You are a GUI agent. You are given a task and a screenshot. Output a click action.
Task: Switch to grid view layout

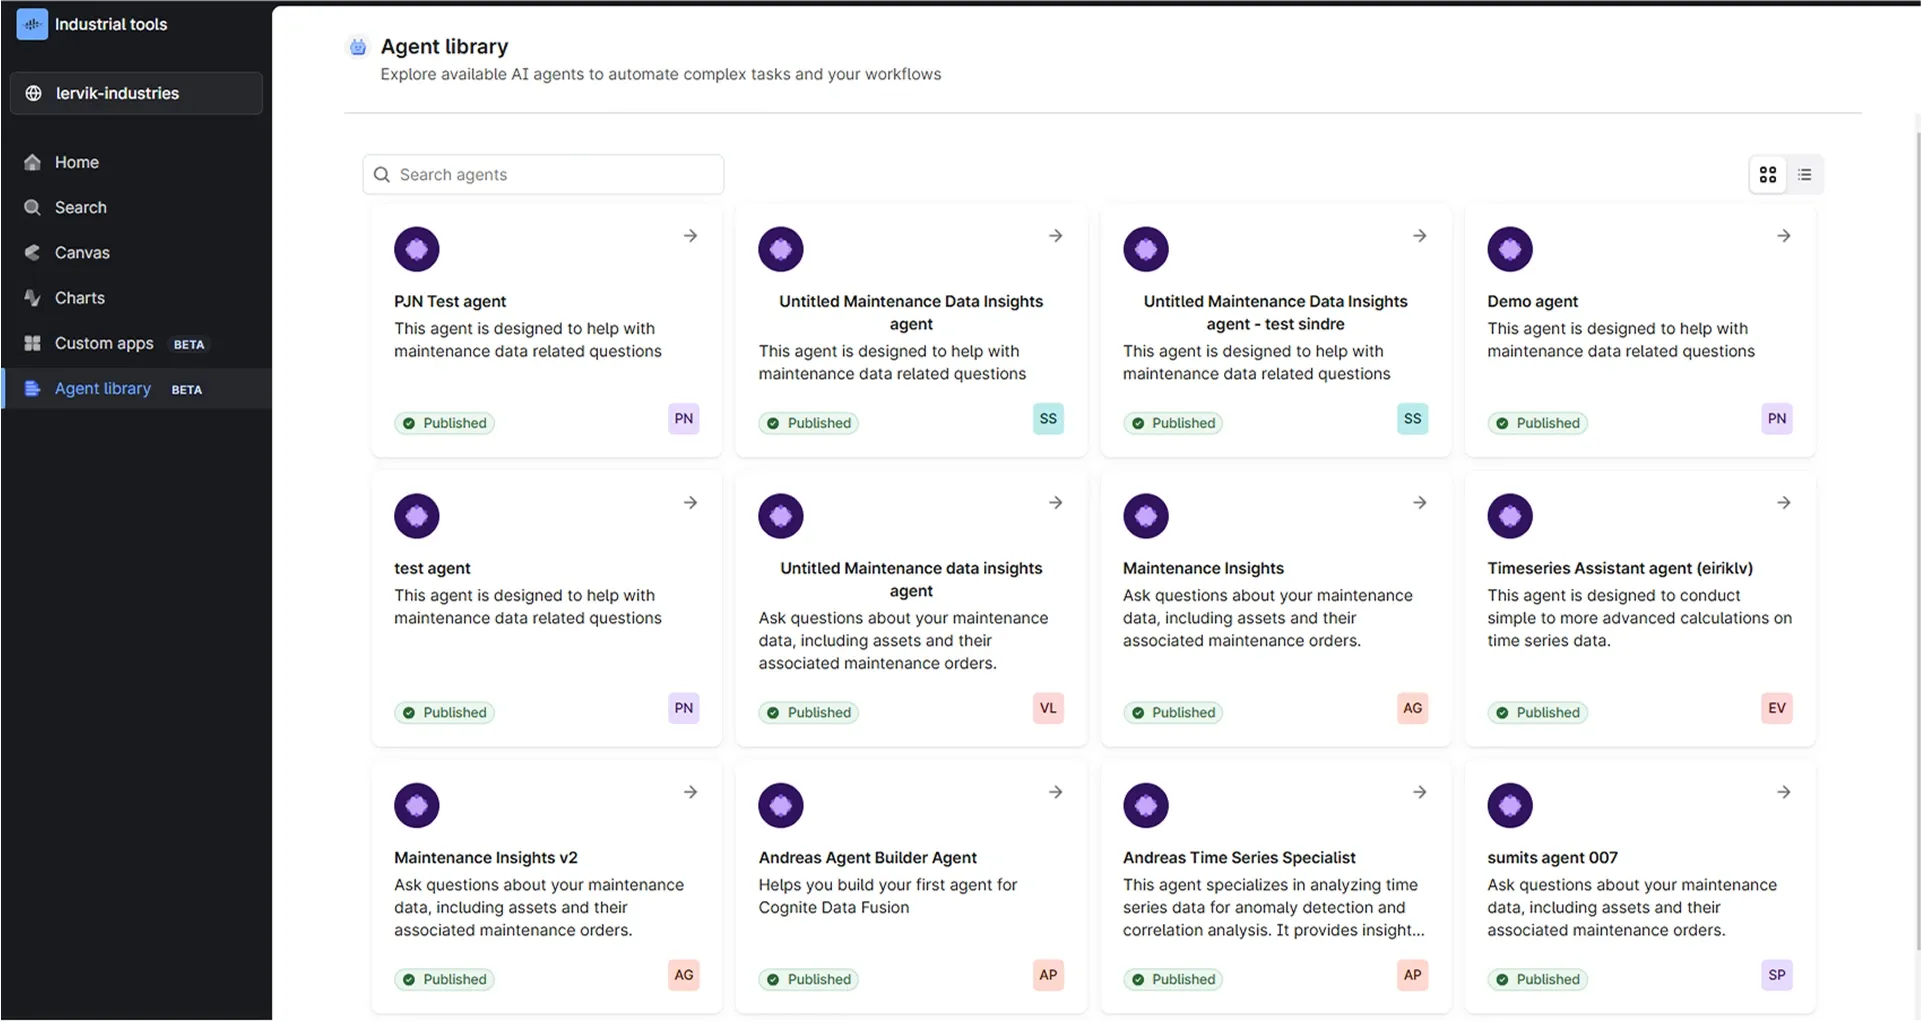point(1768,175)
